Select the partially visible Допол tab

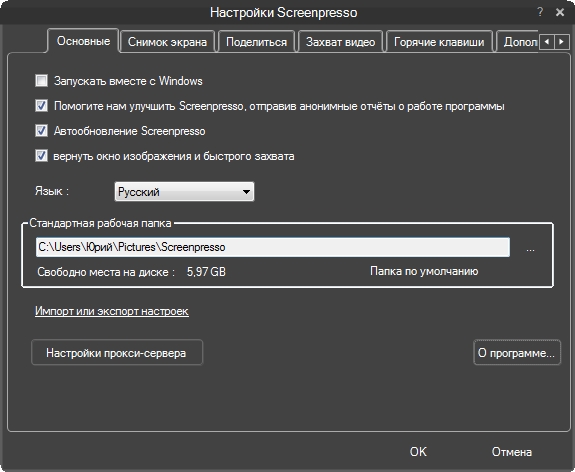[x=518, y=42]
